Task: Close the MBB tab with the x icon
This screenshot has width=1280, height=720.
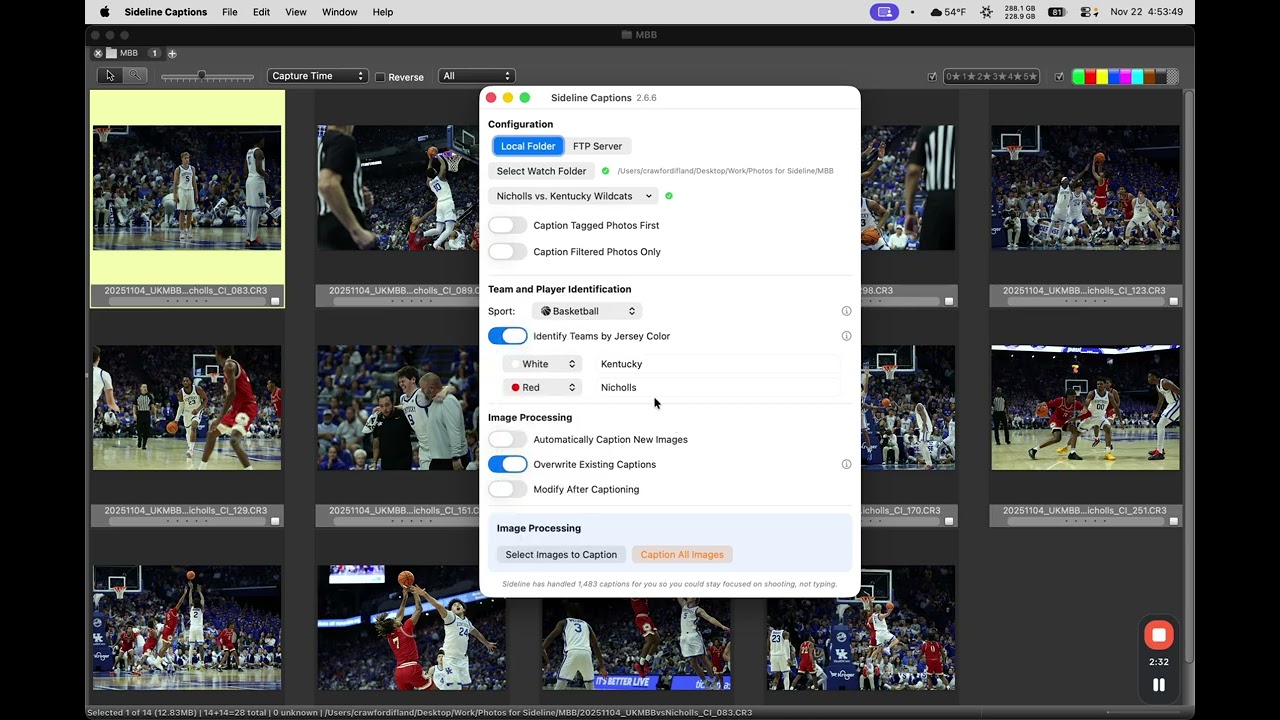Action: point(98,53)
